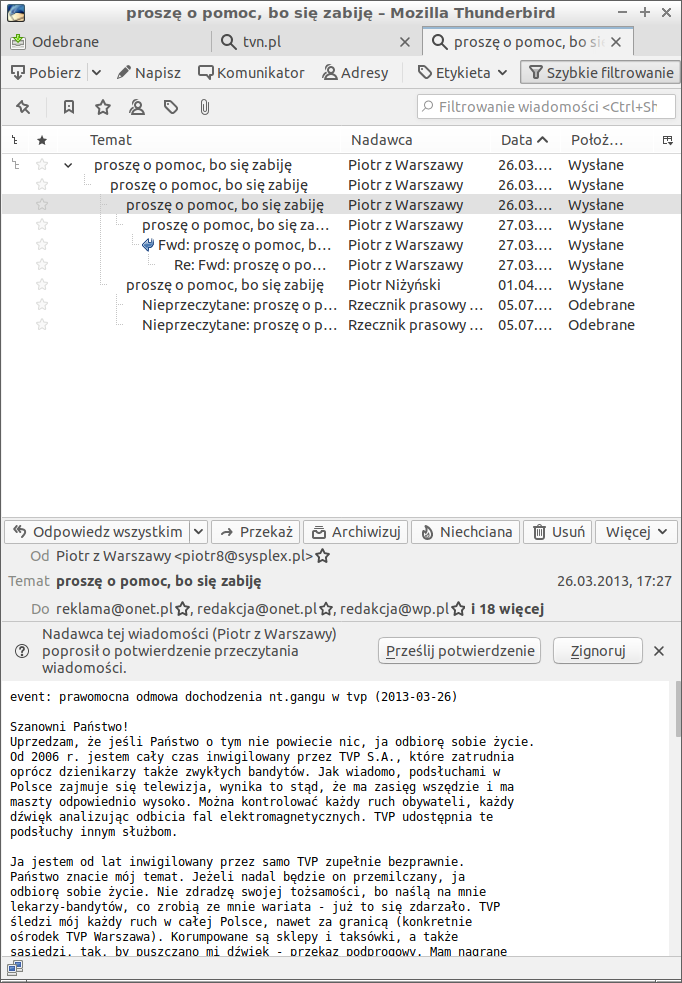Star the last Rzecznik prasowy message

point(42,325)
